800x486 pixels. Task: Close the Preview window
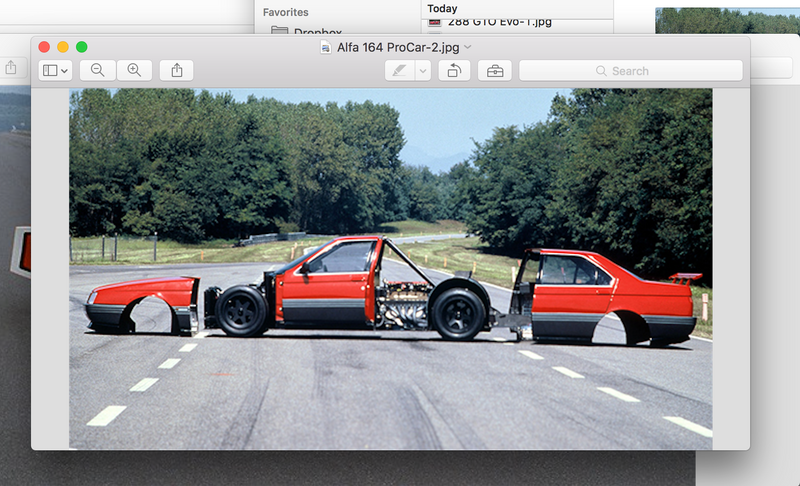(44, 47)
